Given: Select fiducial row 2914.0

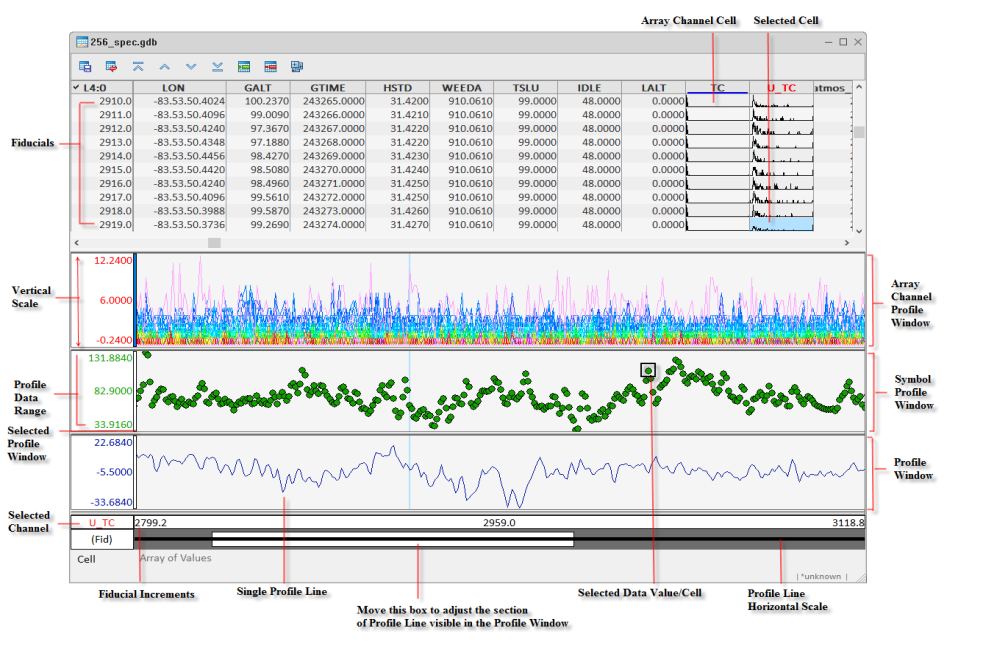Looking at the screenshot, I should pos(114,156).
